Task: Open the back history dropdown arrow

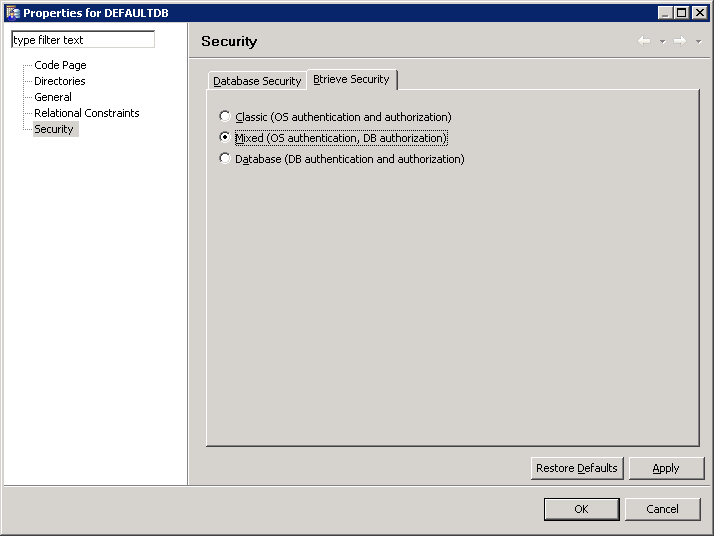Action: [x=663, y=41]
